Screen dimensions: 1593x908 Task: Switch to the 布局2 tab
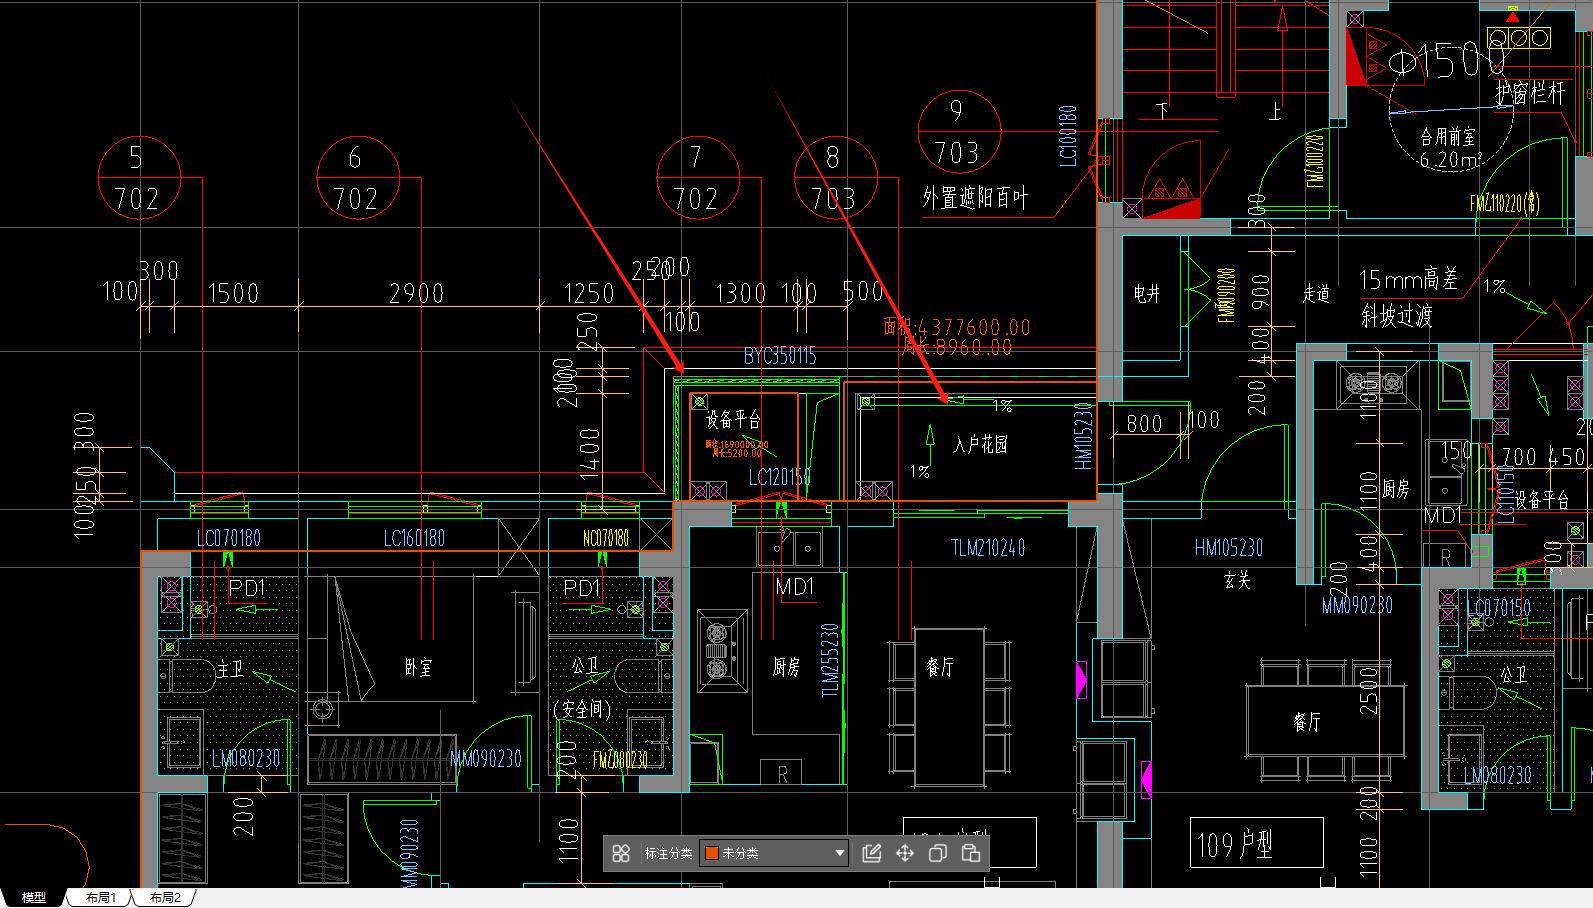point(166,898)
